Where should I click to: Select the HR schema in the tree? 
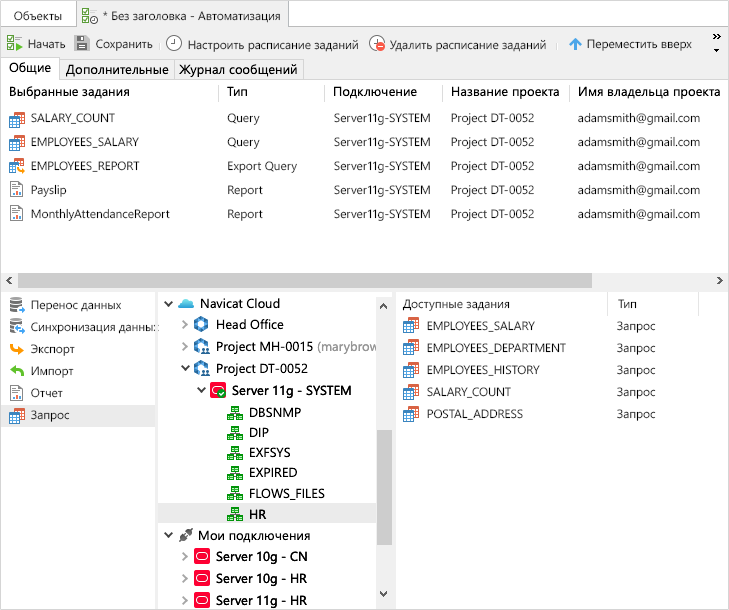257,514
